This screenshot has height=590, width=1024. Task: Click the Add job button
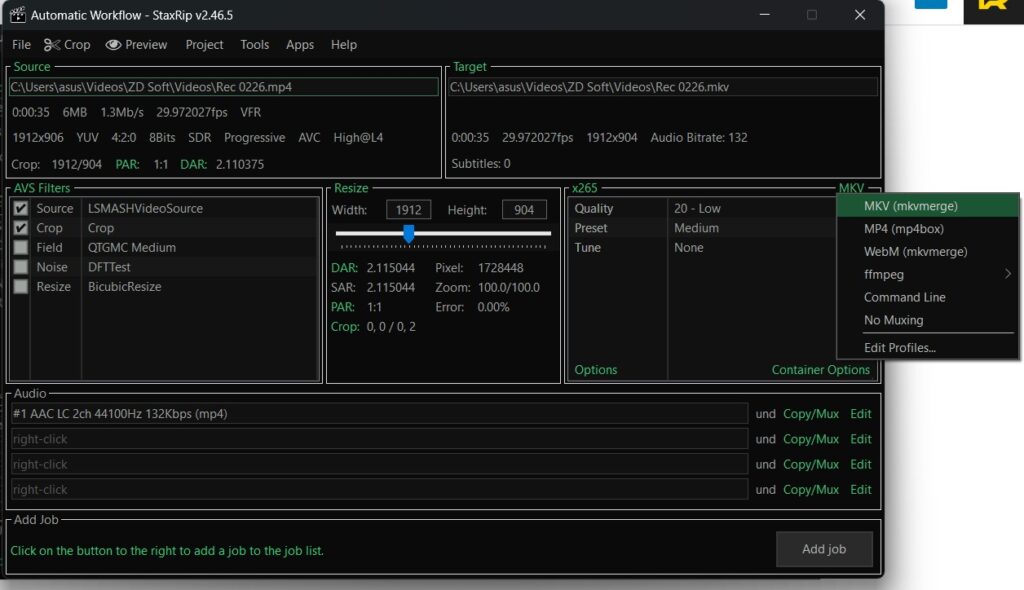(x=824, y=549)
